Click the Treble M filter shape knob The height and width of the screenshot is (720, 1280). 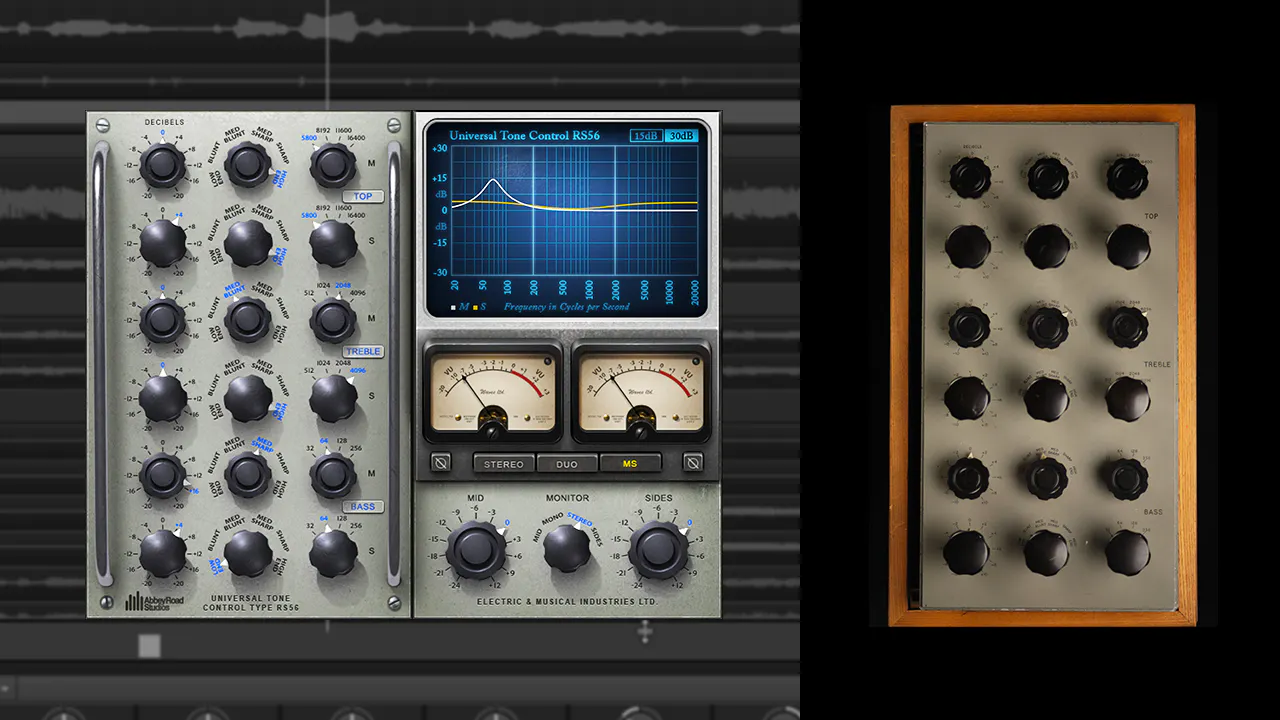click(x=248, y=321)
